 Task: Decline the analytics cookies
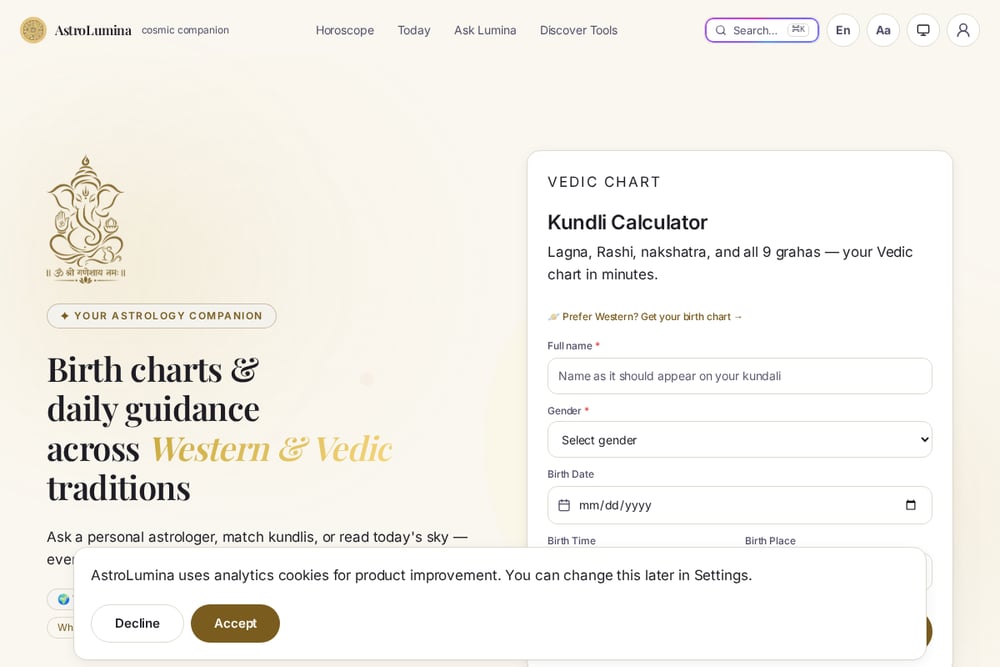[x=137, y=623]
